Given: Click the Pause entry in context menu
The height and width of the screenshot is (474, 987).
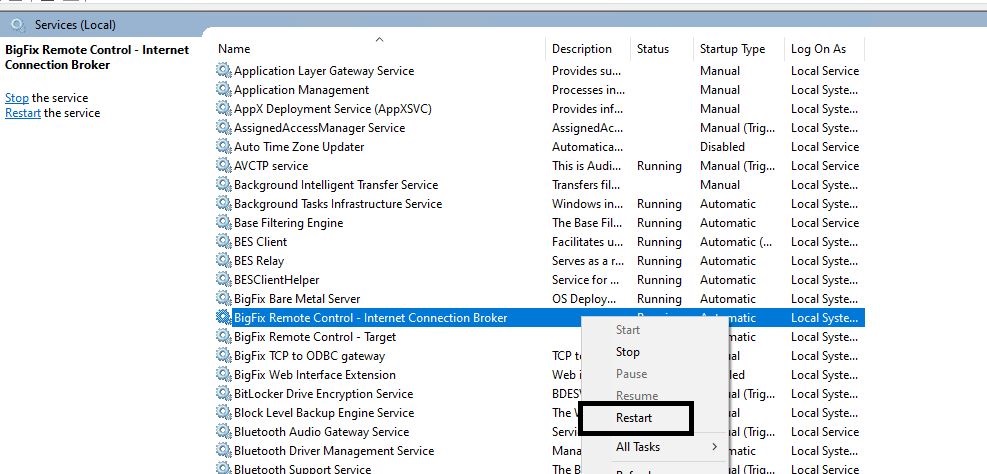Looking at the screenshot, I should pyautogui.click(x=631, y=373).
